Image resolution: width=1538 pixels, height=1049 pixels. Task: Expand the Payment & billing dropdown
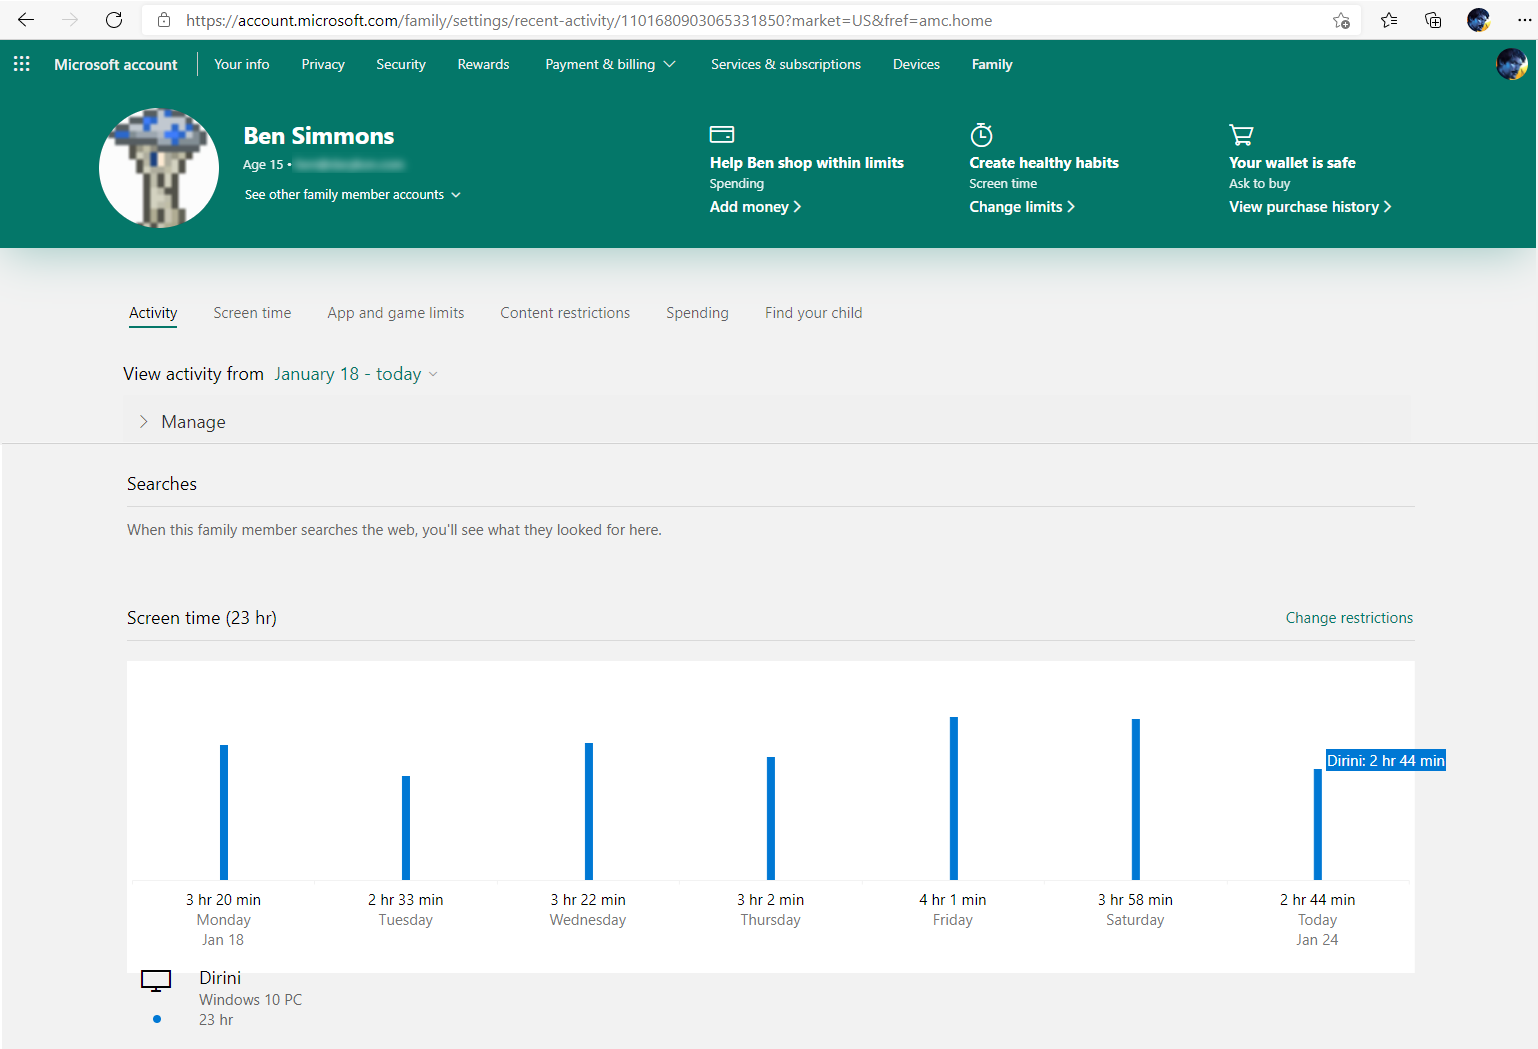coord(610,64)
